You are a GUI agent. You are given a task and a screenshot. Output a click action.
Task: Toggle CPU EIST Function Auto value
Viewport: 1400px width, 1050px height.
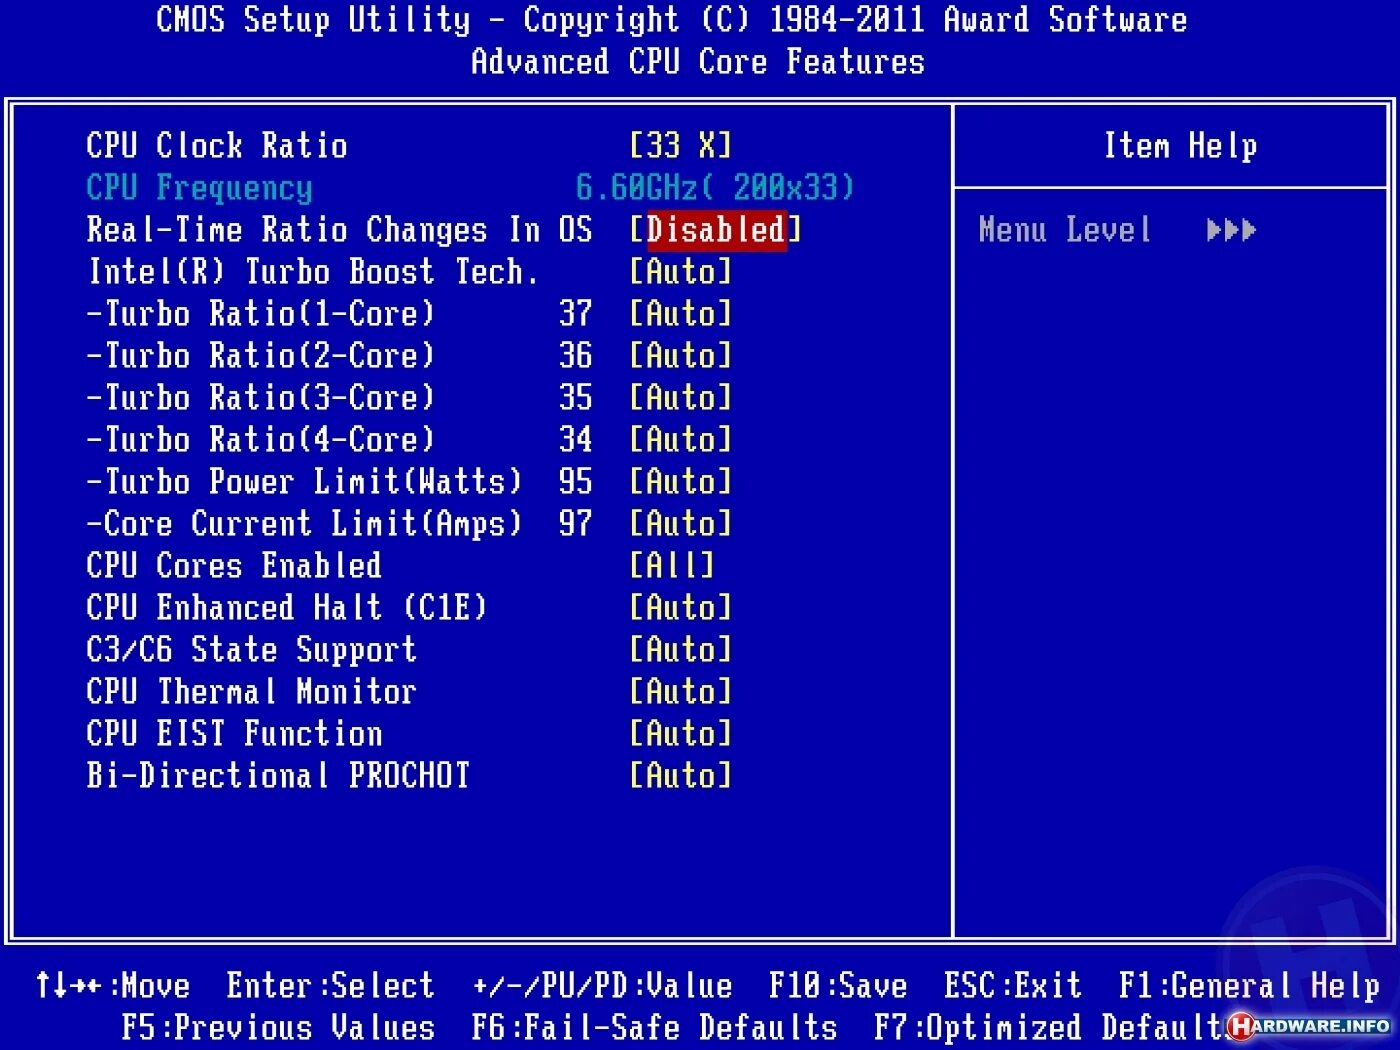(681, 734)
